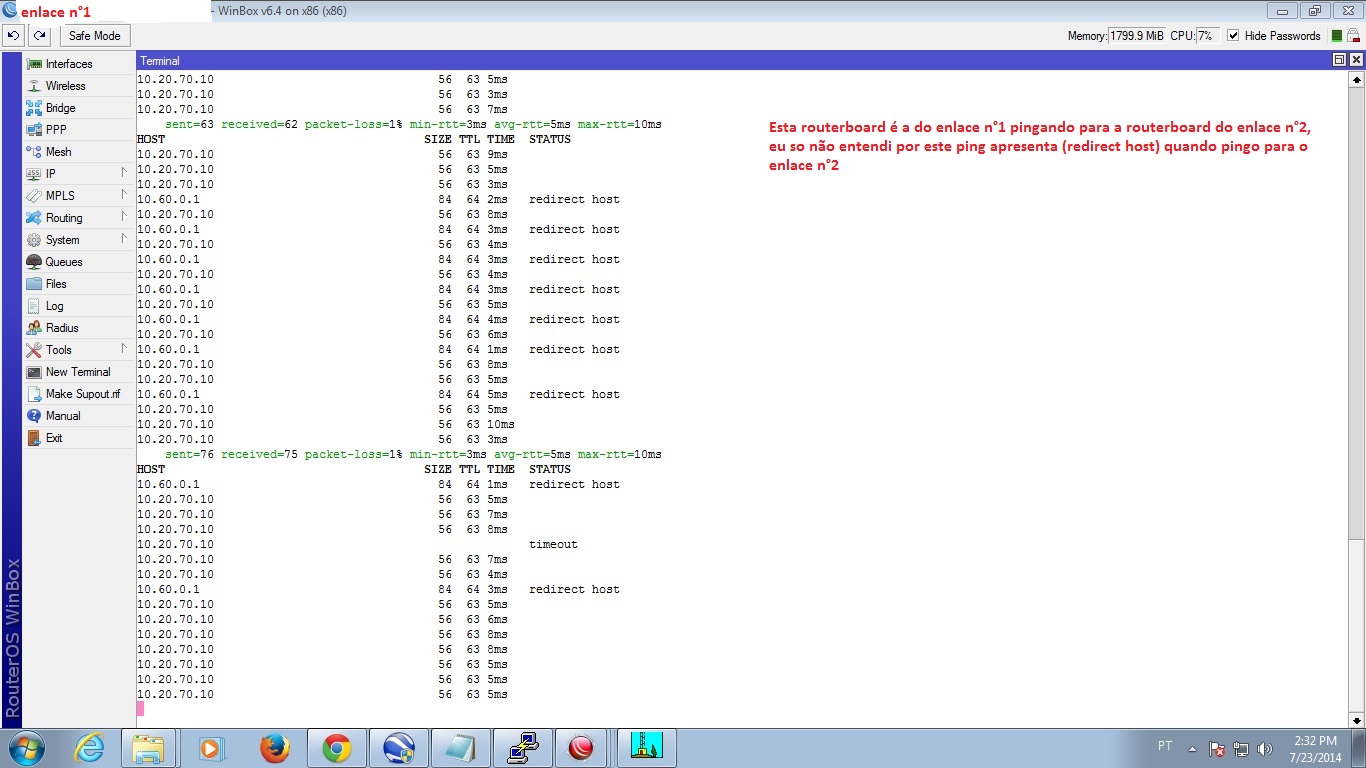Close the Terminal panel window
The image size is (1366, 768).
coord(1356,60)
